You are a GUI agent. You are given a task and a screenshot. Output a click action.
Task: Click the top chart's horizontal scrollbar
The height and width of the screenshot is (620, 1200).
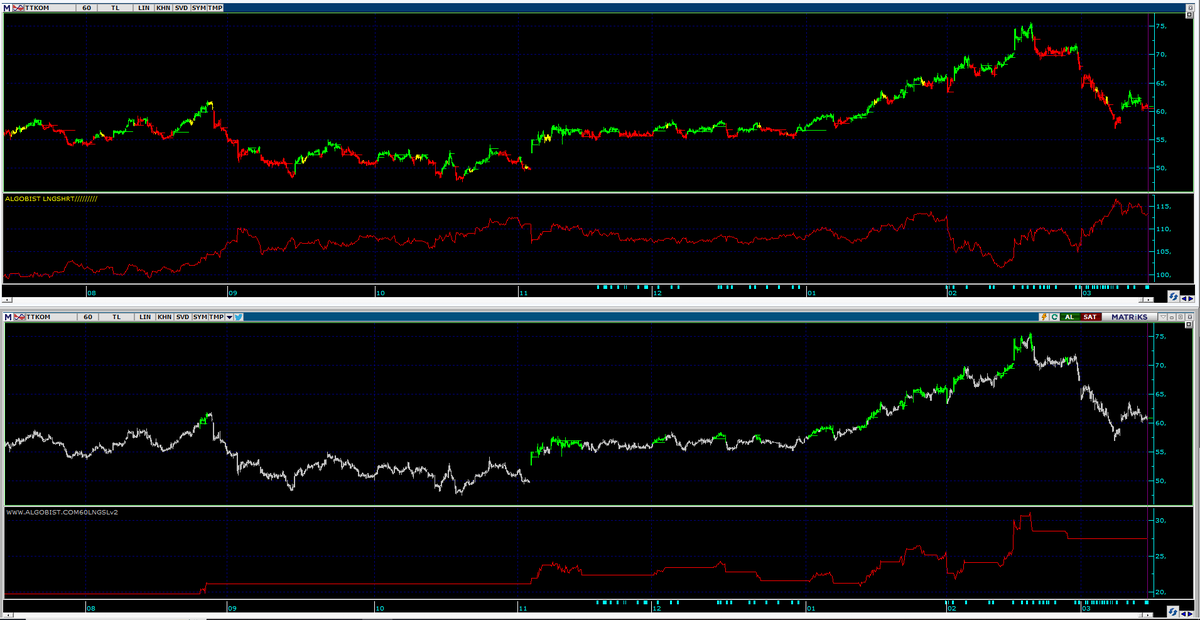[580, 300]
